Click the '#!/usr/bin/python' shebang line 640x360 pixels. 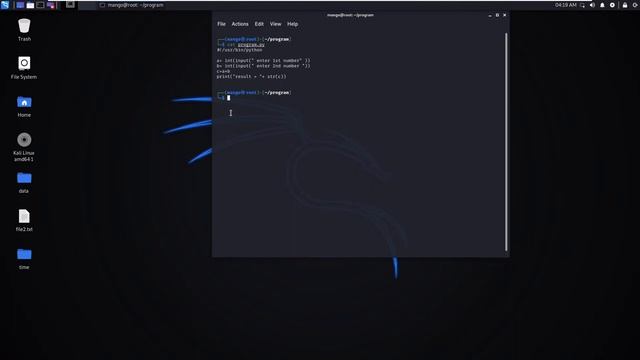click(x=240, y=50)
